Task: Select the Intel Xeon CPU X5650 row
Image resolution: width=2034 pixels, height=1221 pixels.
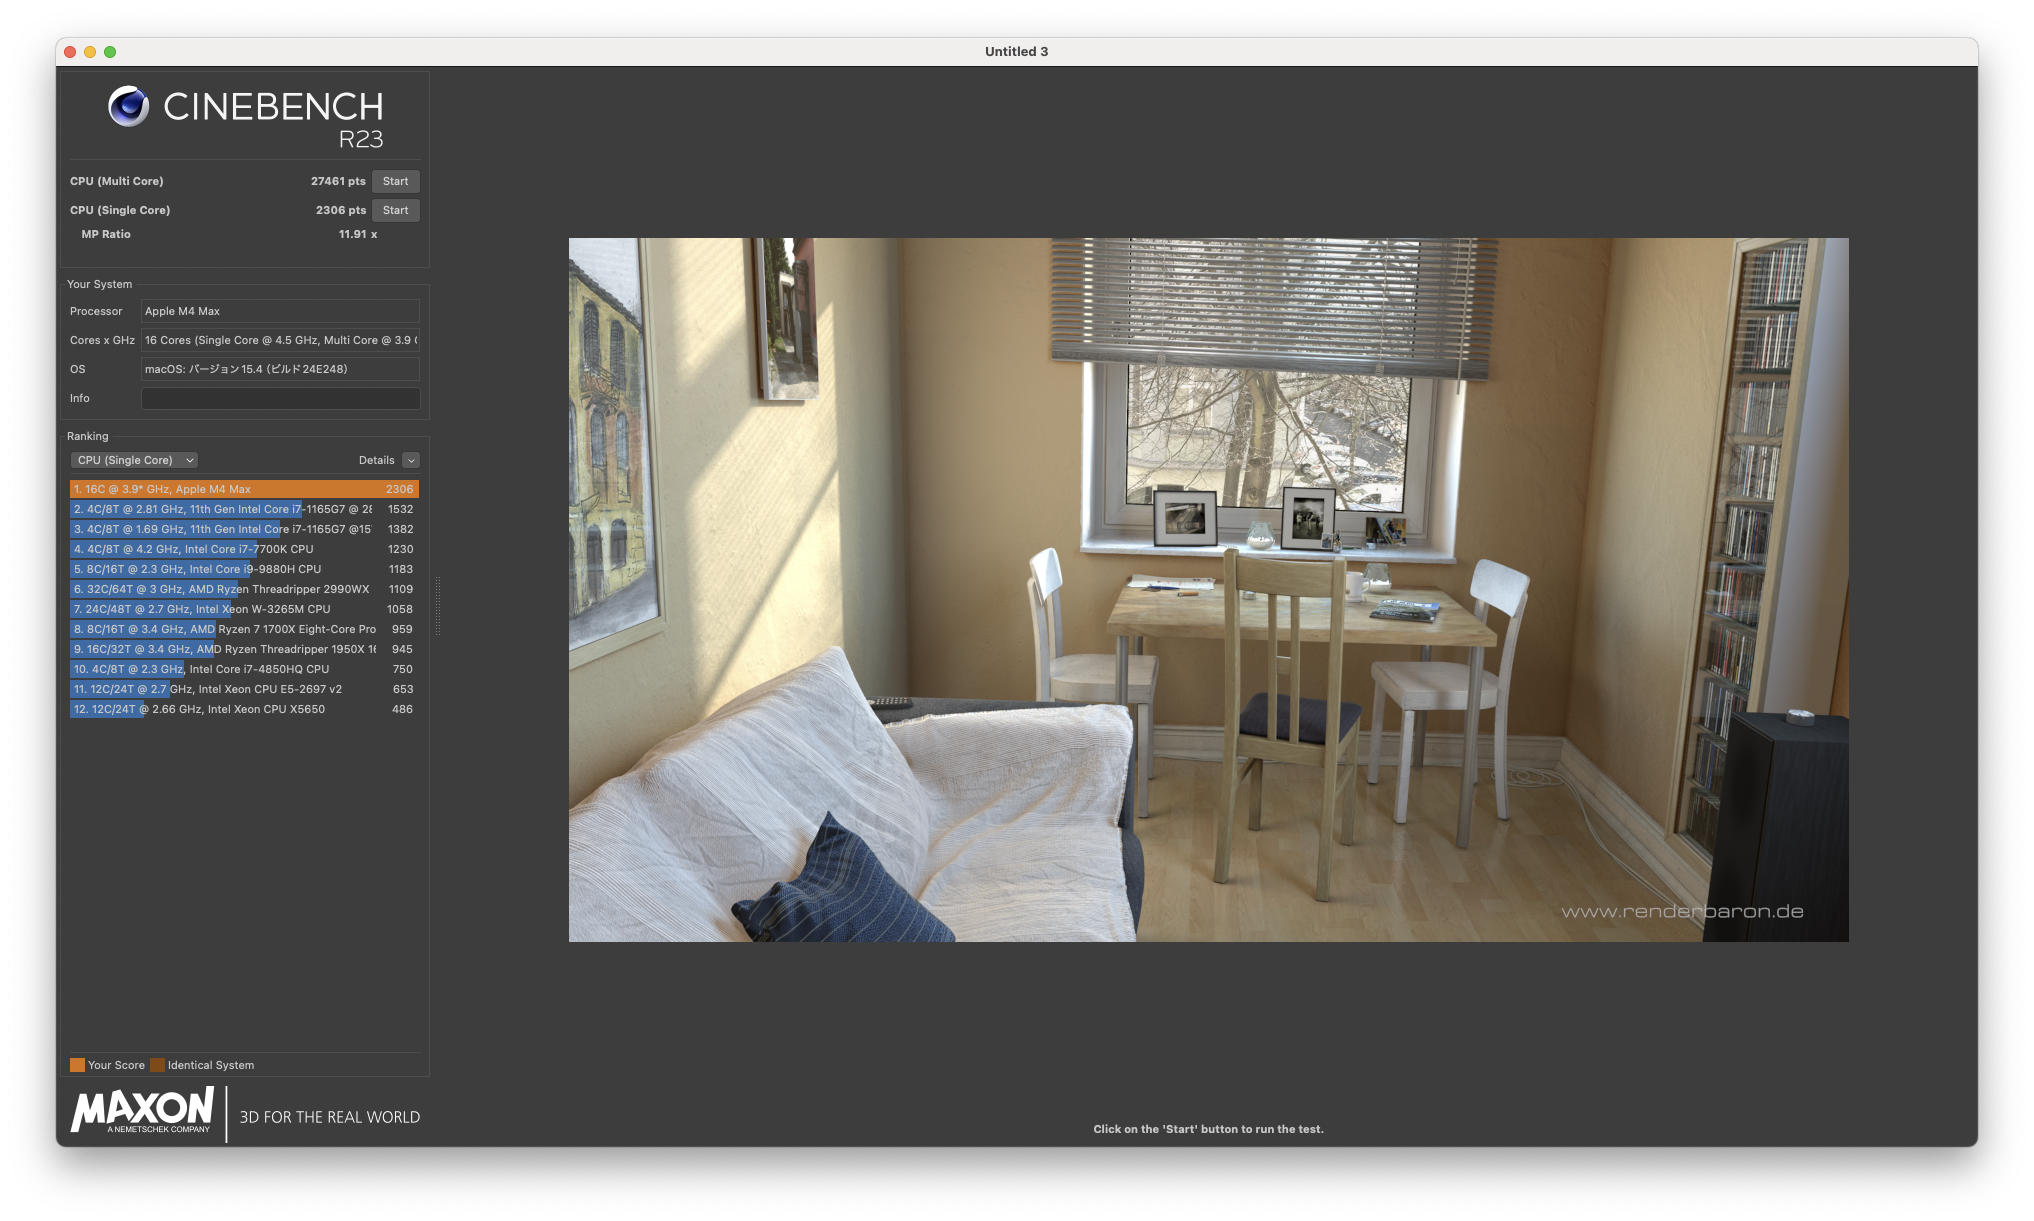Action: (243, 709)
